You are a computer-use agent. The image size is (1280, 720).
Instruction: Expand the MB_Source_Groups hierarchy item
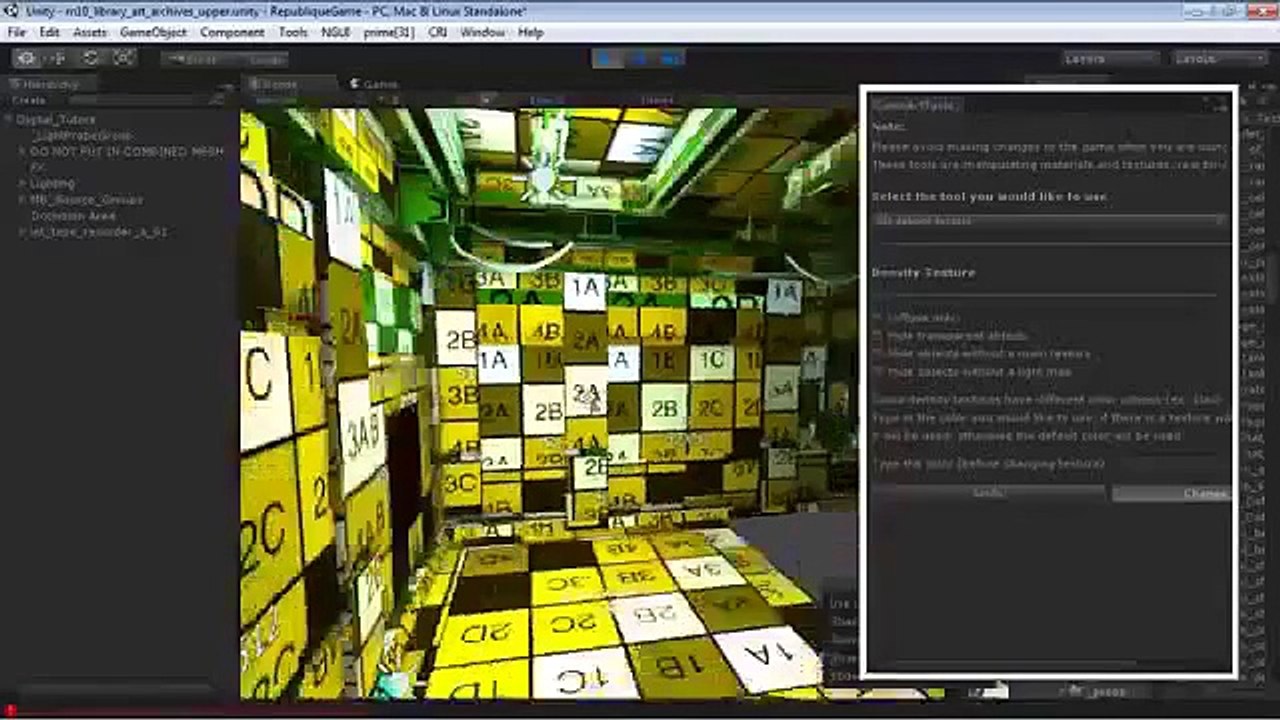tap(22, 199)
